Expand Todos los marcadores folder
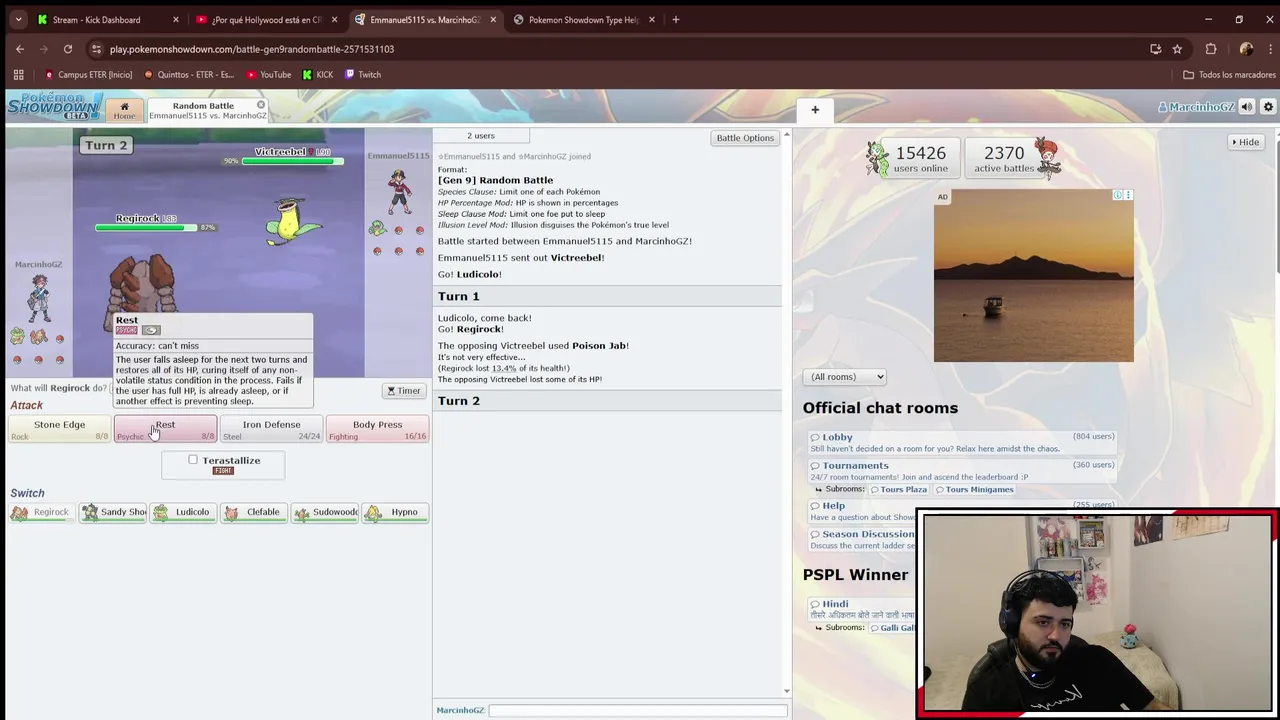 click(x=1229, y=75)
